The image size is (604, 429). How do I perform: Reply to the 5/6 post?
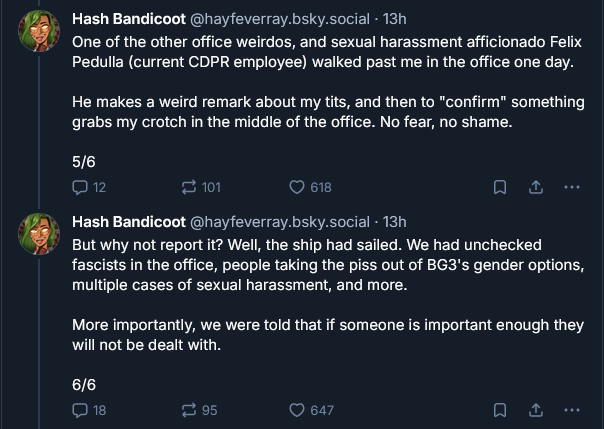(x=81, y=187)
